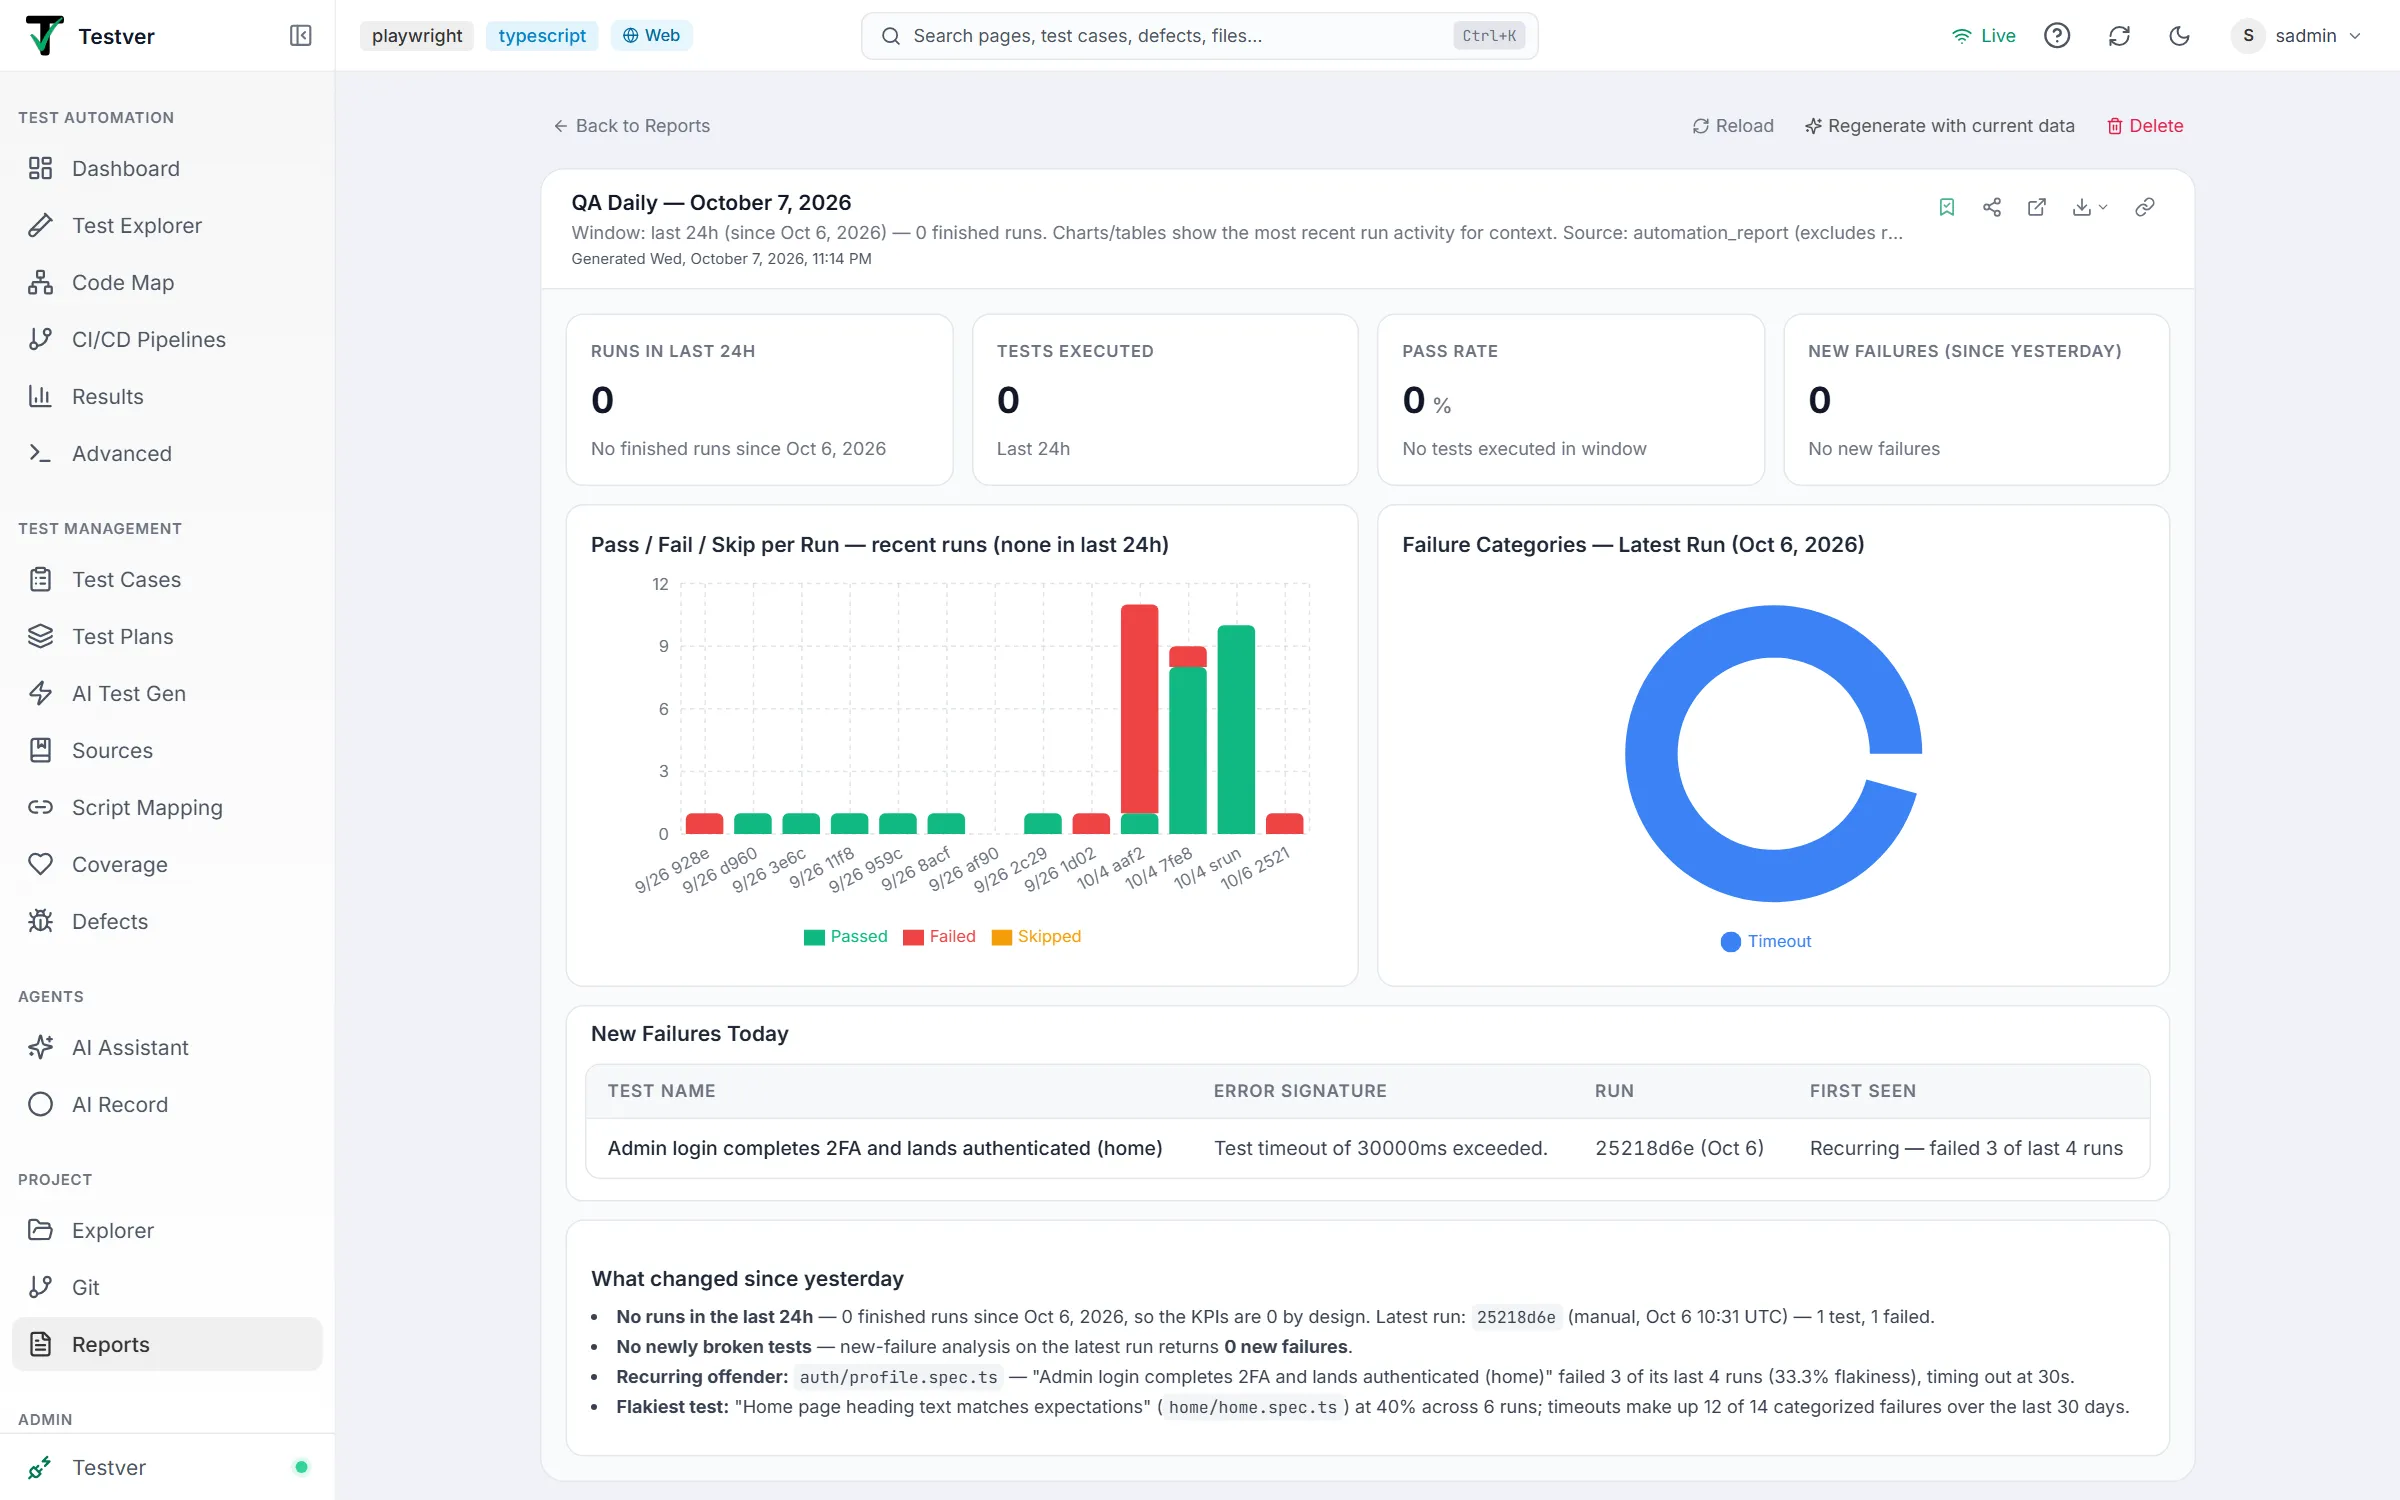This screenshot has width=2400, height=1500.
Task: Toggle dark mode moon icon
Action: [2179, 36]
